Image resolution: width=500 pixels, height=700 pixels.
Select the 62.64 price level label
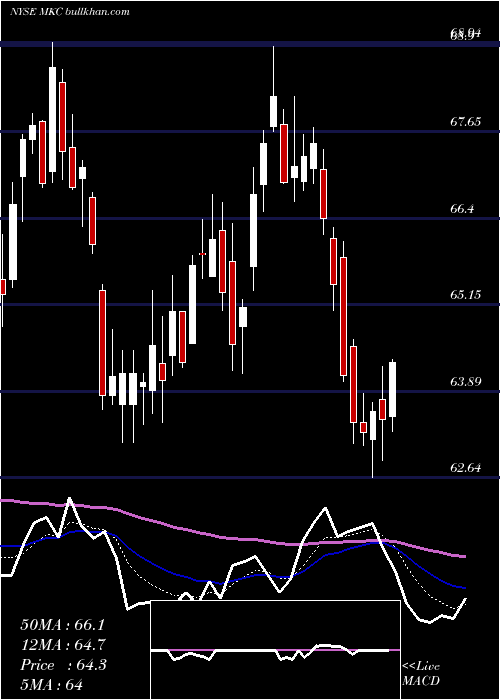(x=466, y=468)
